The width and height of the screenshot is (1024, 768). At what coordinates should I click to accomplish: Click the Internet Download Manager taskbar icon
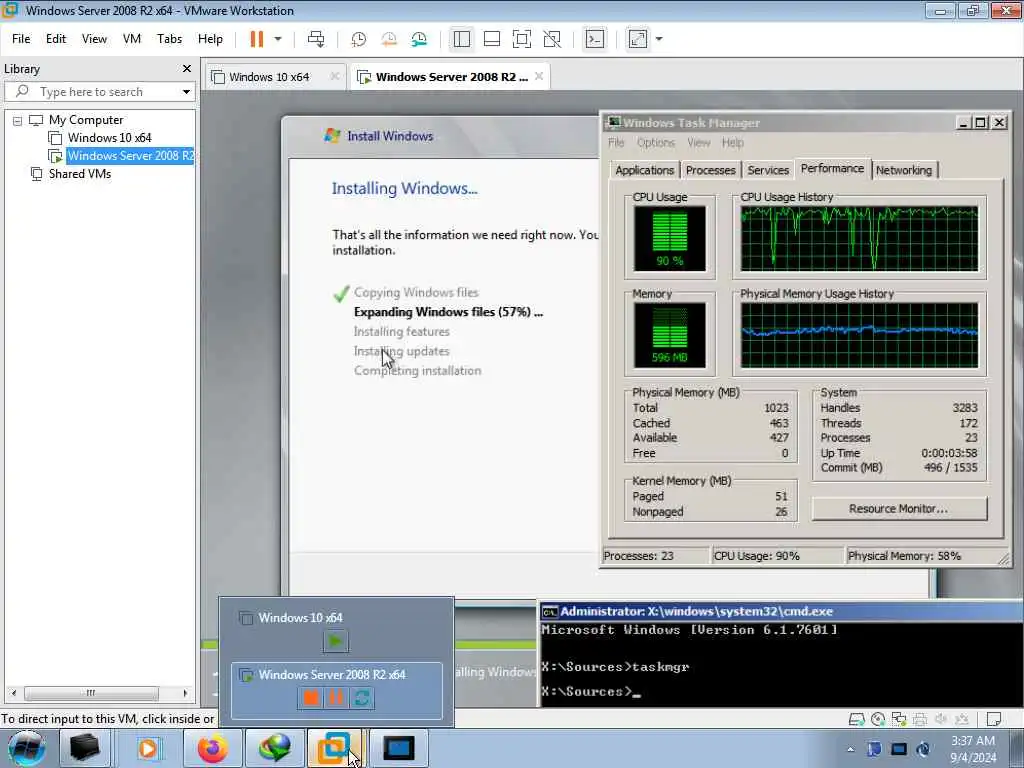(x=274, y=748)
